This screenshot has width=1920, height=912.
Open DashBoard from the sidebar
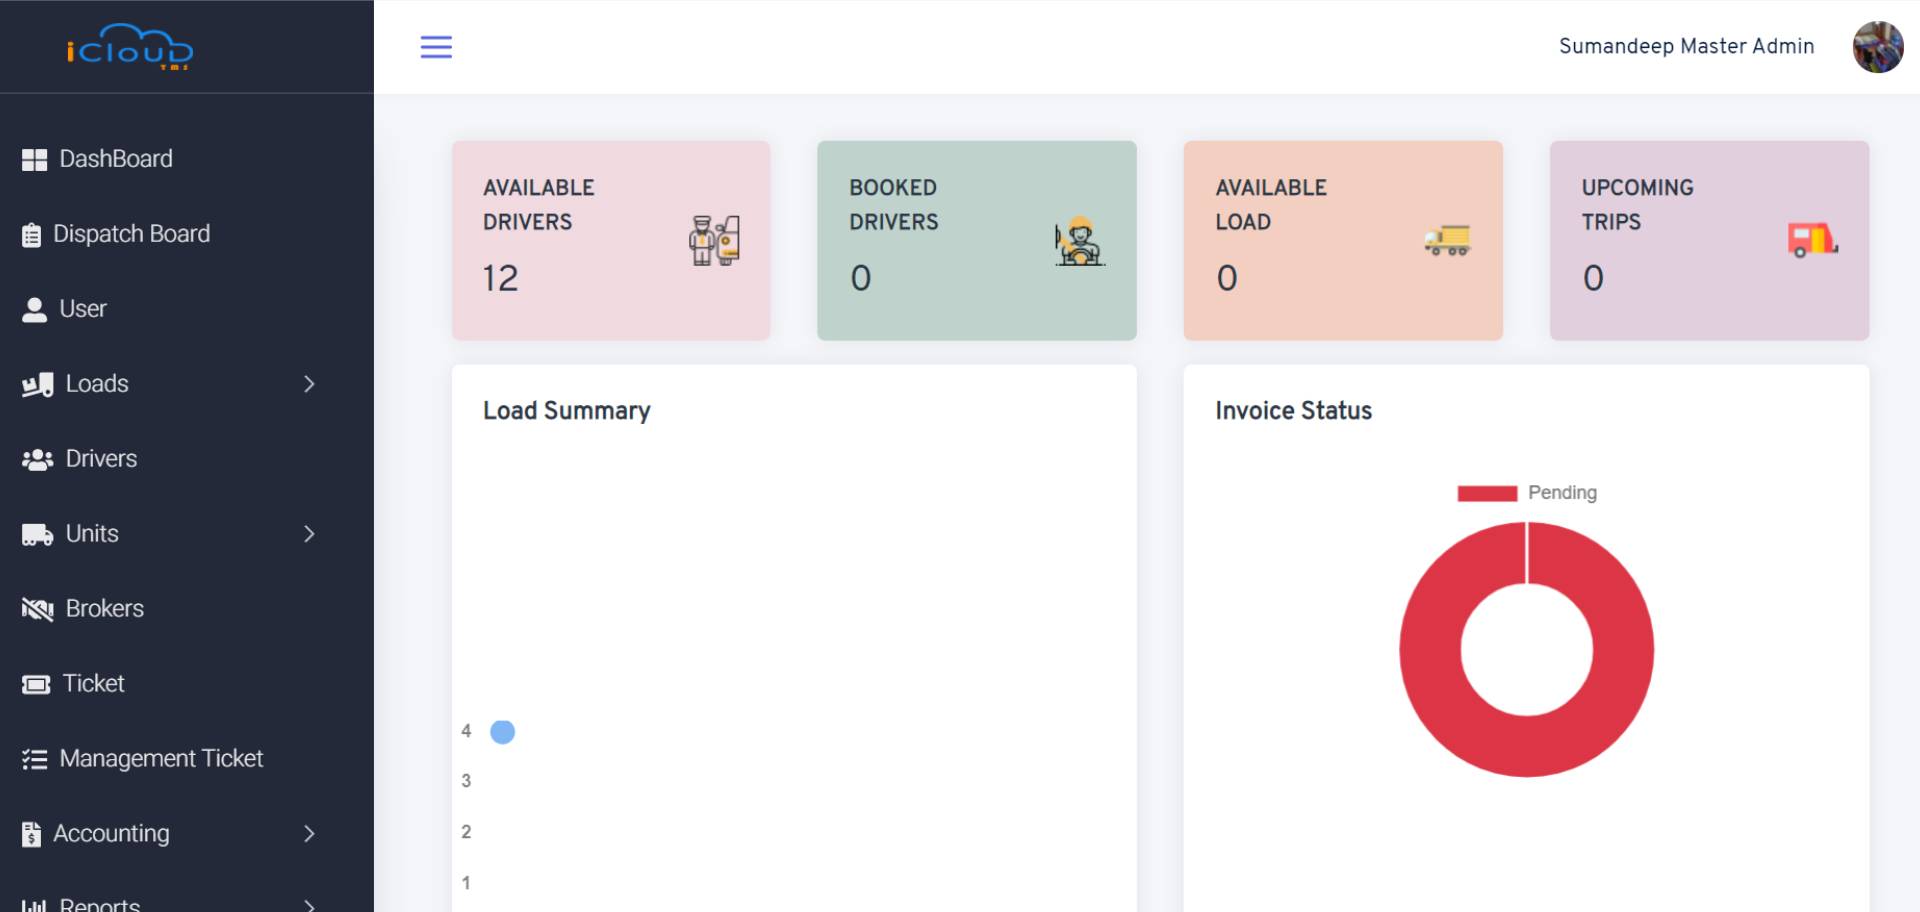115,159
